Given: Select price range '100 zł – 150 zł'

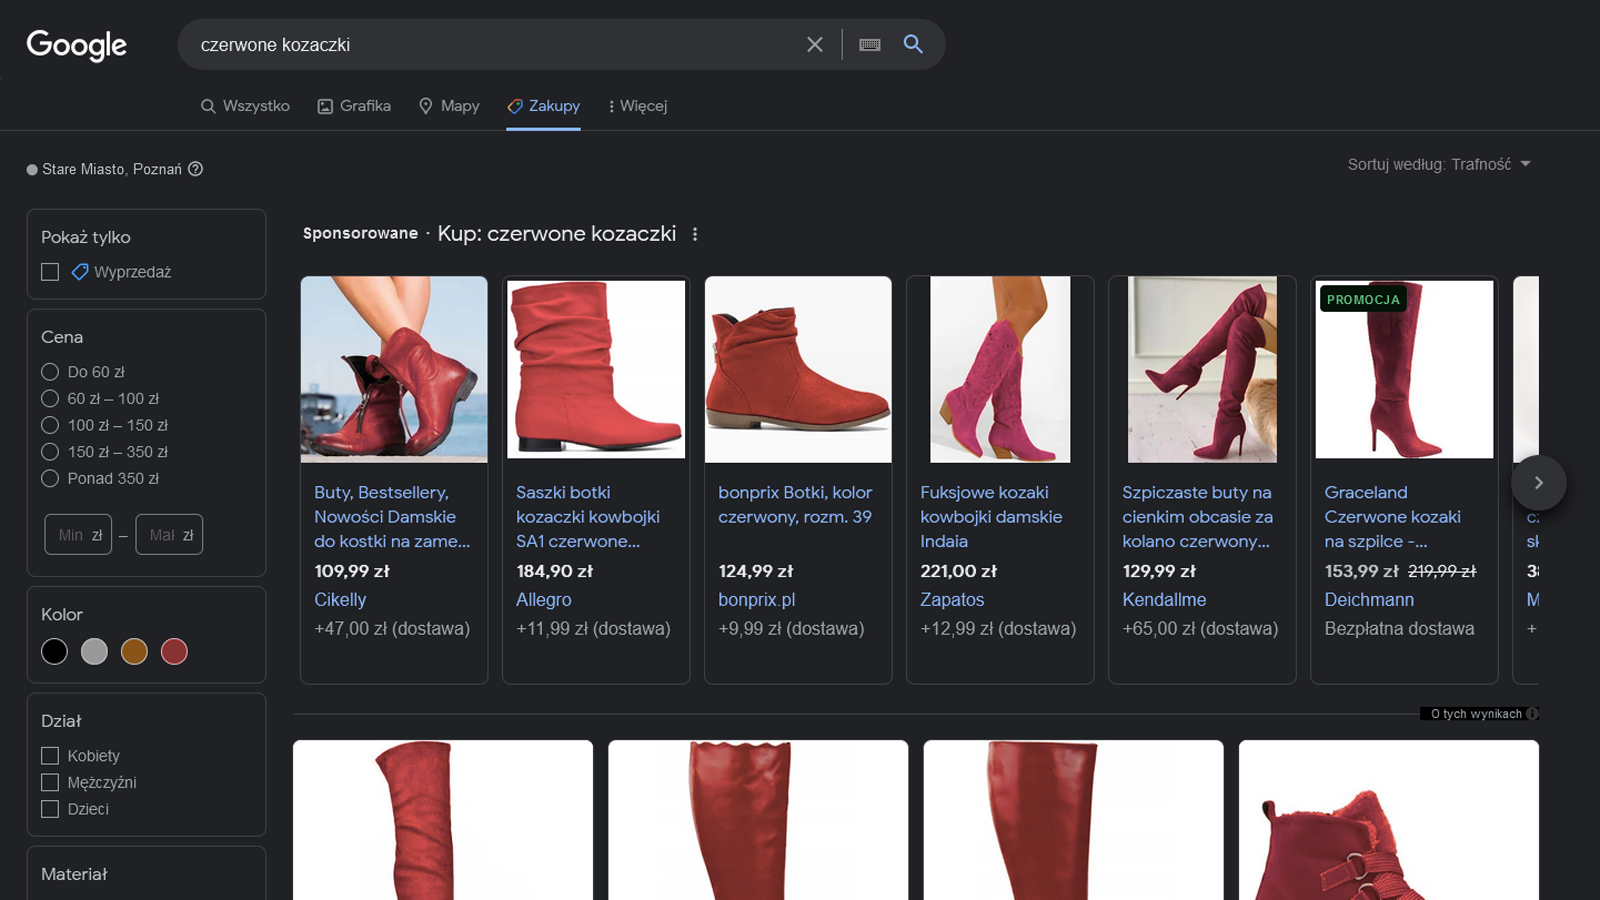Looking at the screenshot, I should [50, 425].
